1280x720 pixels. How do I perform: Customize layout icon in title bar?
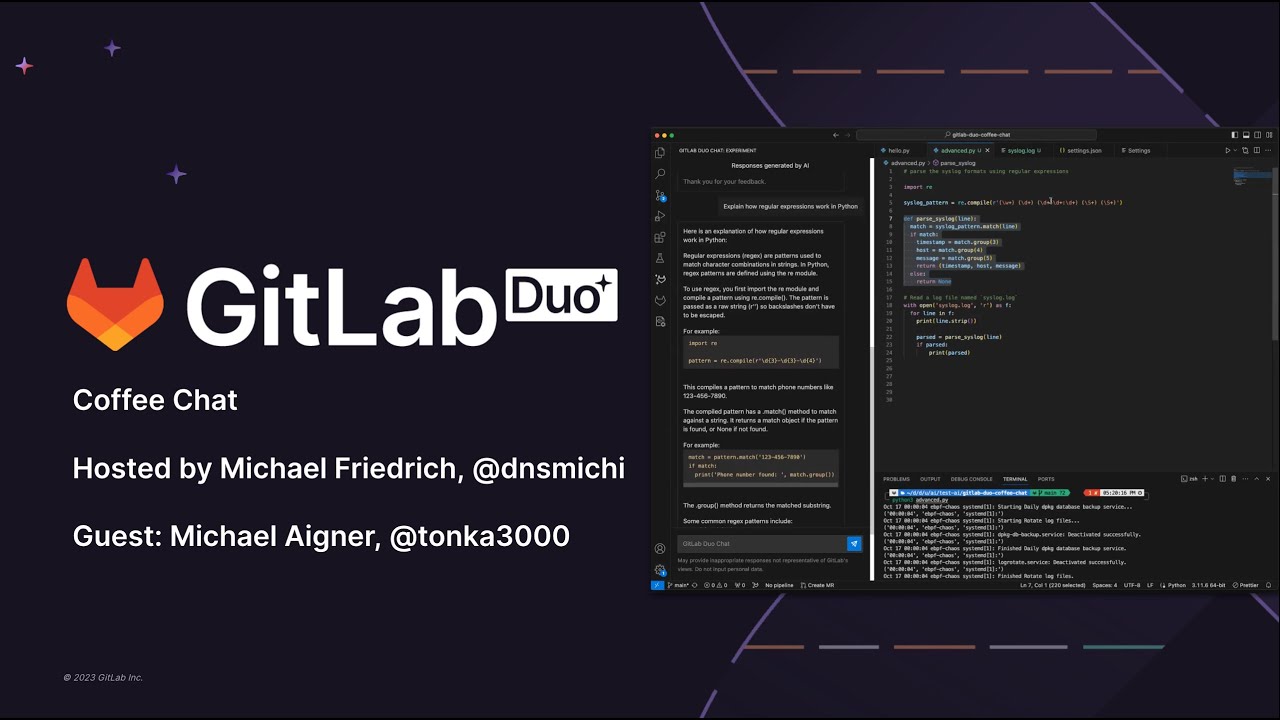click(1269, 135)
